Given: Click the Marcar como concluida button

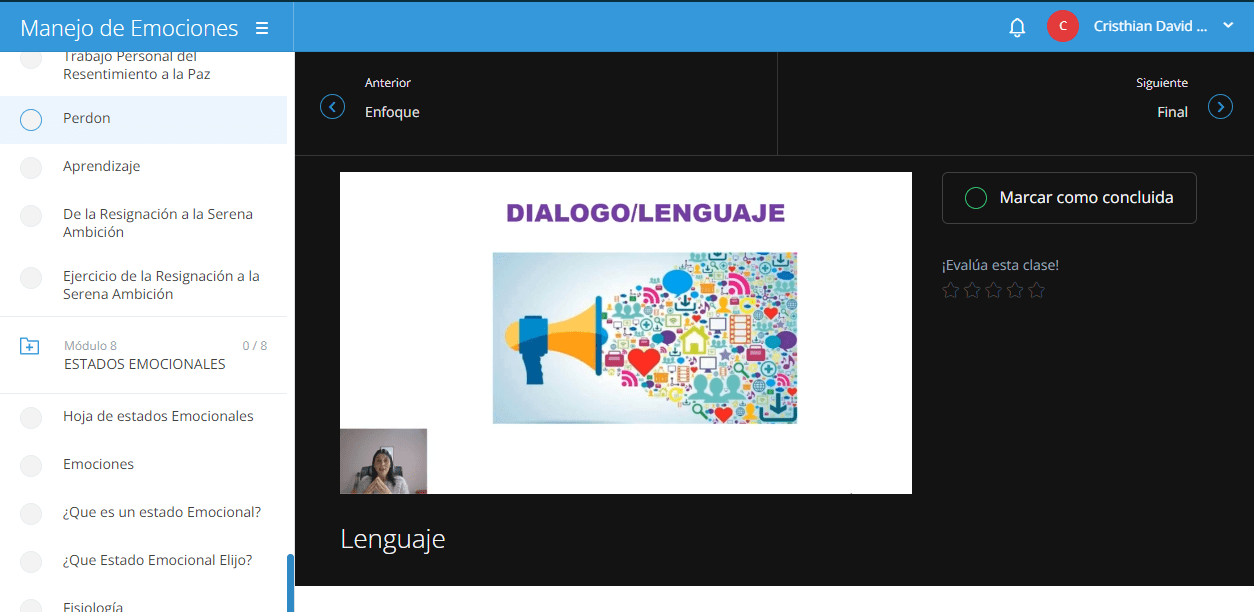Looking at the screenshot, I should (x=1069, y=198).
